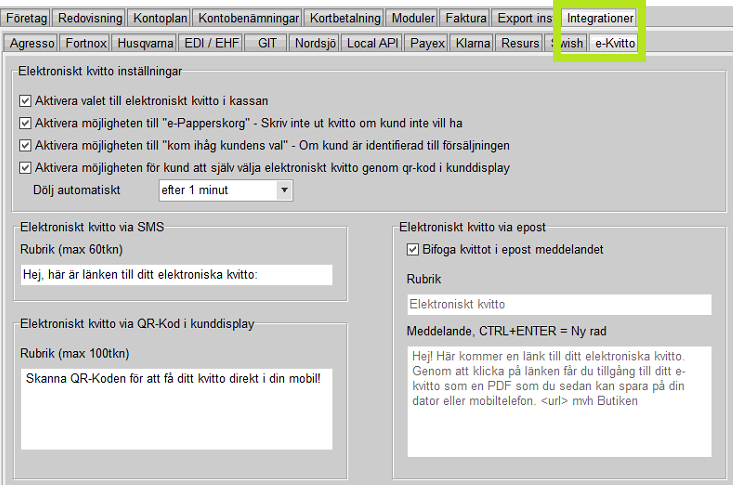Disable the e-Papperskorg checkbox

click(x=26, y=123)
